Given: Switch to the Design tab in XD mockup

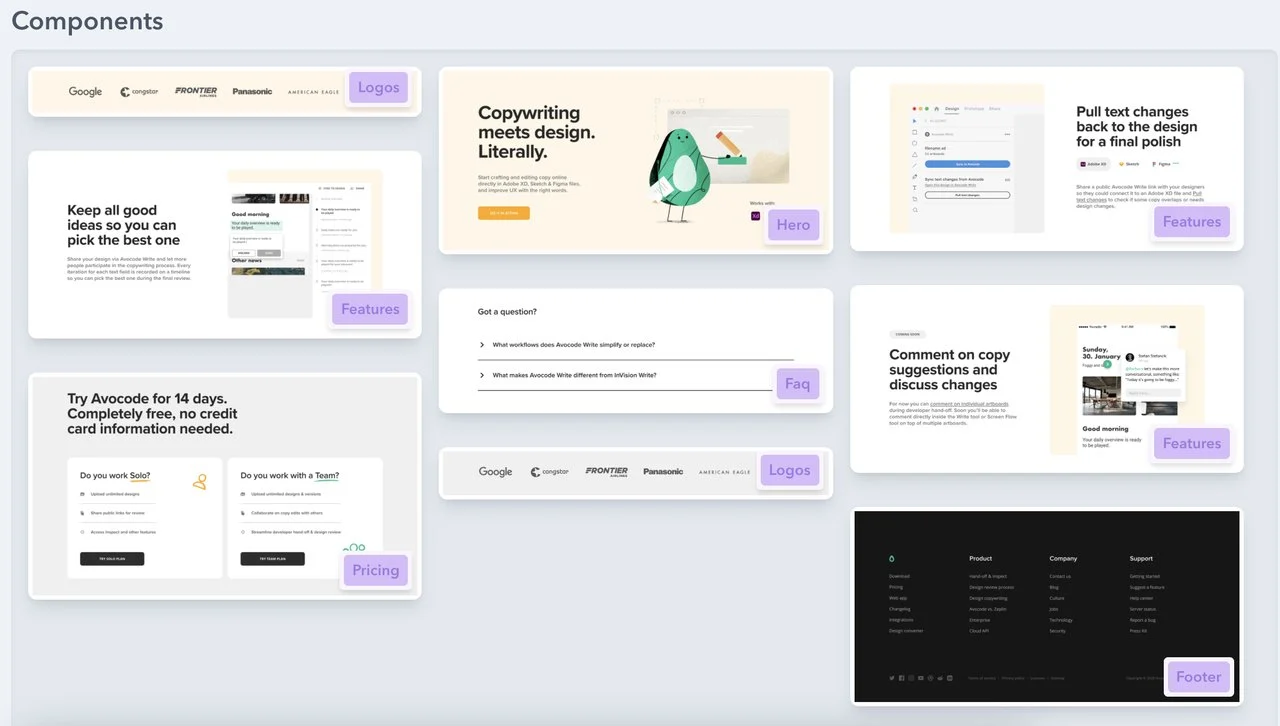Looking at the screenshot, I should 952,108.
